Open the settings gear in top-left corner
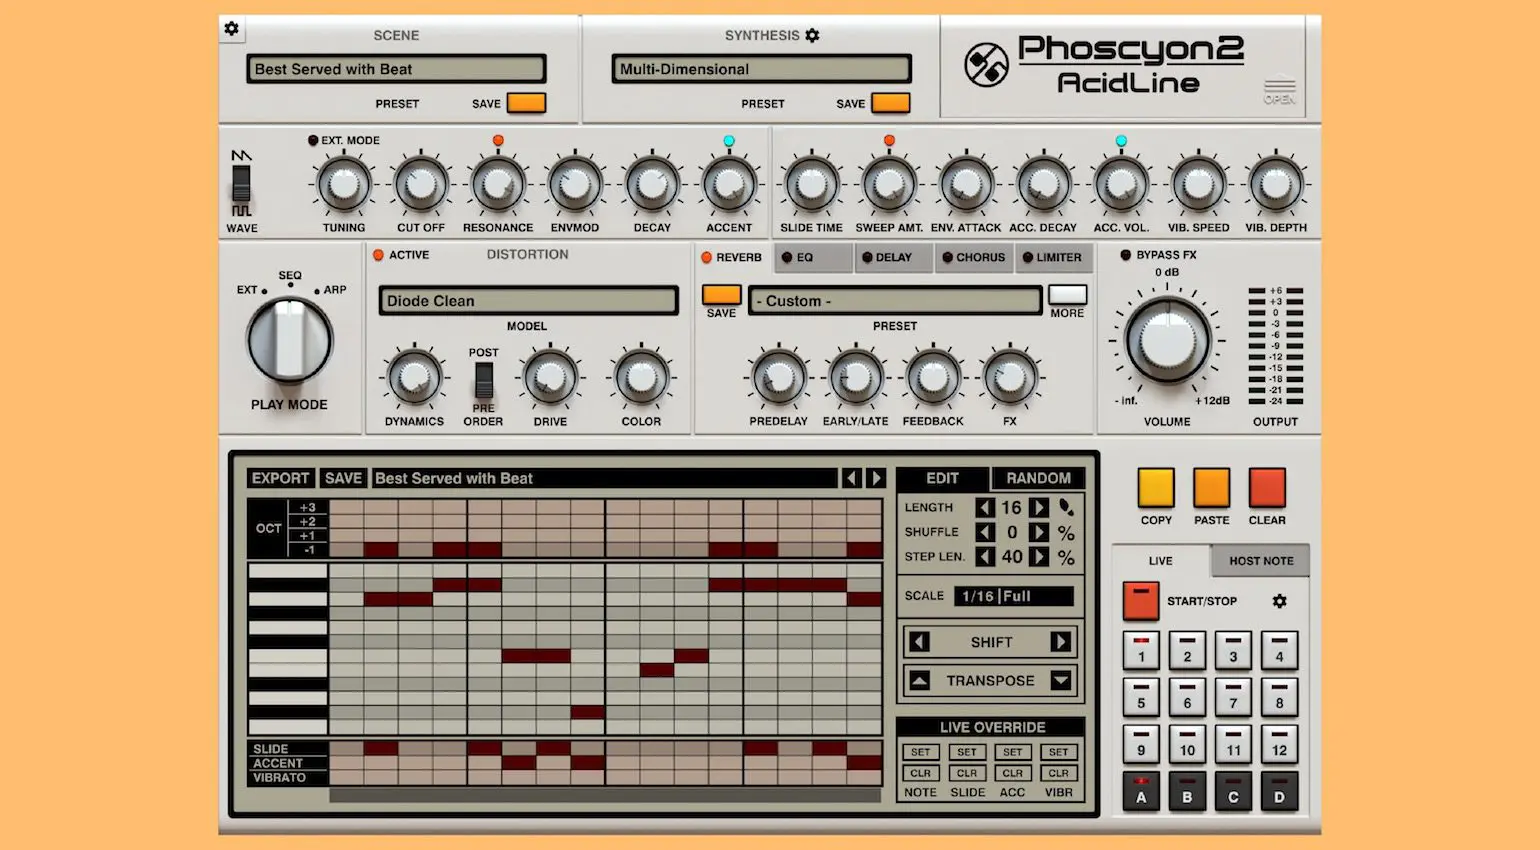The width and height of the screenshot is (1540, 850). click(232, 29)
